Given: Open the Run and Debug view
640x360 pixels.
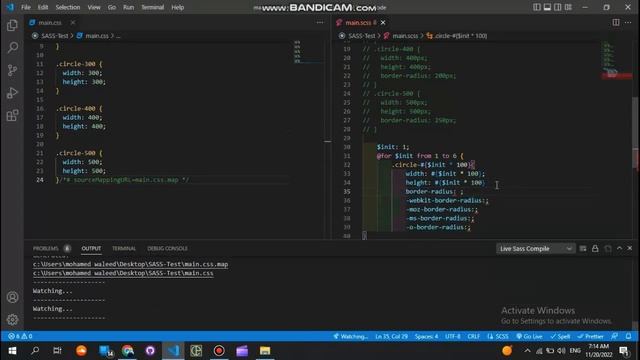Looking at the screenshot, I should 12,93.
